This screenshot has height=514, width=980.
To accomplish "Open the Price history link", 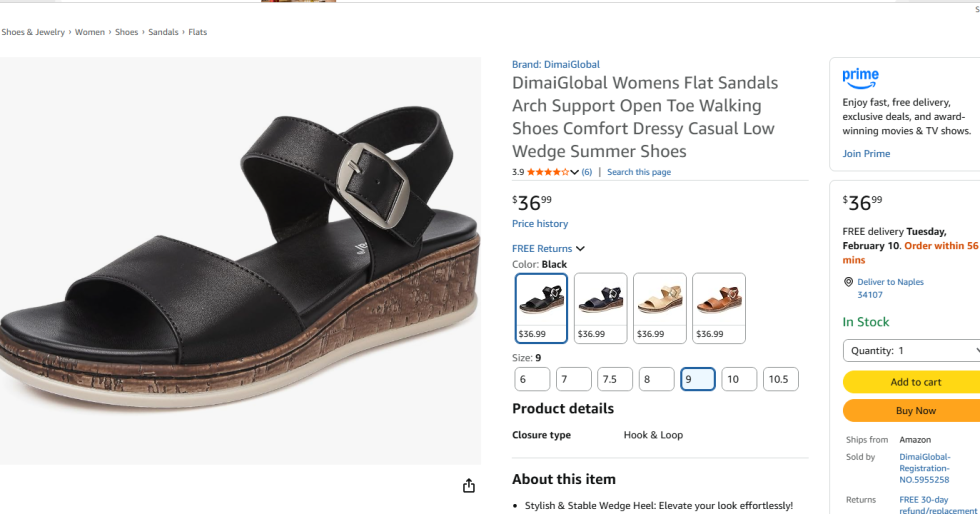I will click(540, 224).
